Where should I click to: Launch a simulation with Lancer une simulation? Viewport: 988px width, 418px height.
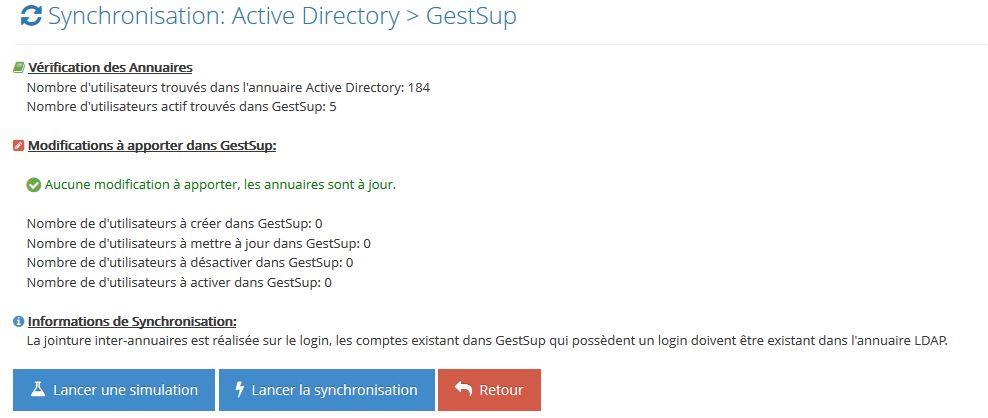[114, 390]
